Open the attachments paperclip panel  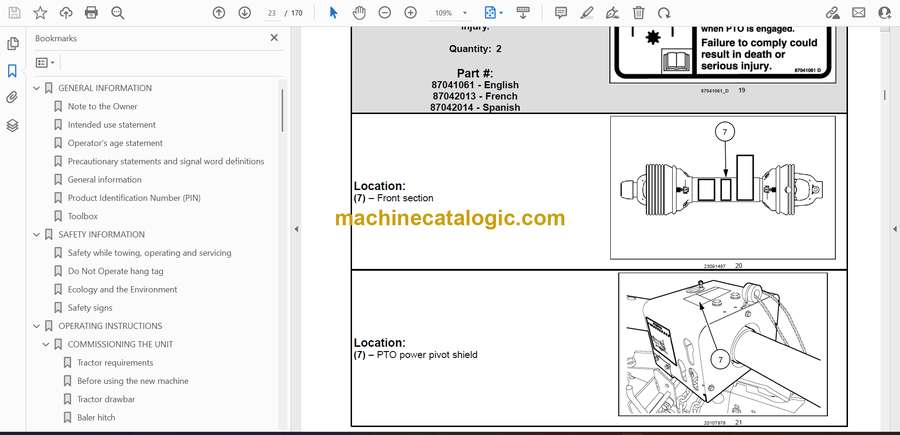13,98
